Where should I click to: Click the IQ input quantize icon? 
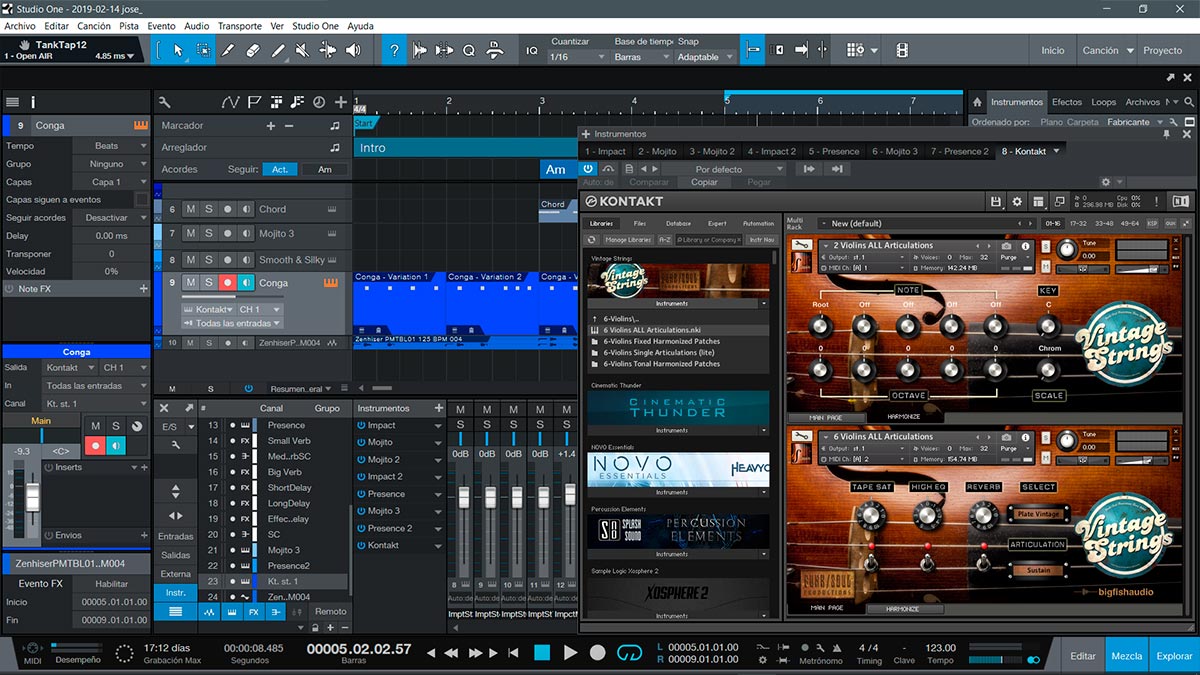click(x=531, y=50)
